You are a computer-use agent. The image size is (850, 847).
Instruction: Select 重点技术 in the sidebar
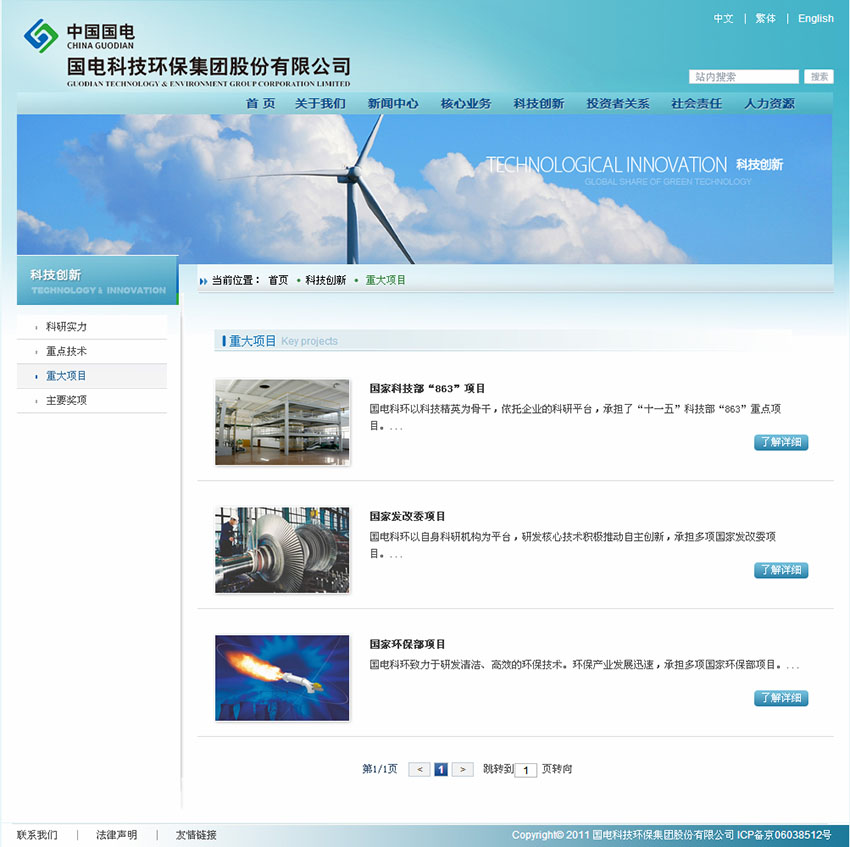point(66,352)
